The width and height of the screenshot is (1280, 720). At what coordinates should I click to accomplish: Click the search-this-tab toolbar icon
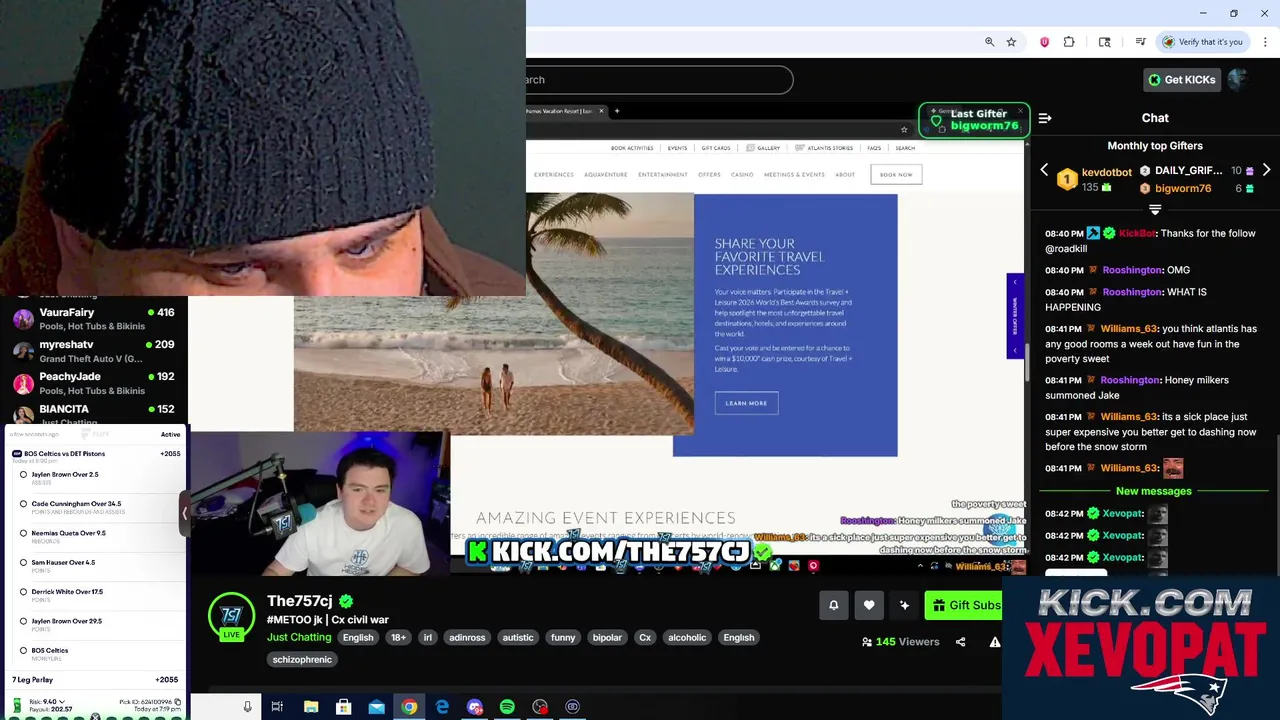pos(1104,42)
